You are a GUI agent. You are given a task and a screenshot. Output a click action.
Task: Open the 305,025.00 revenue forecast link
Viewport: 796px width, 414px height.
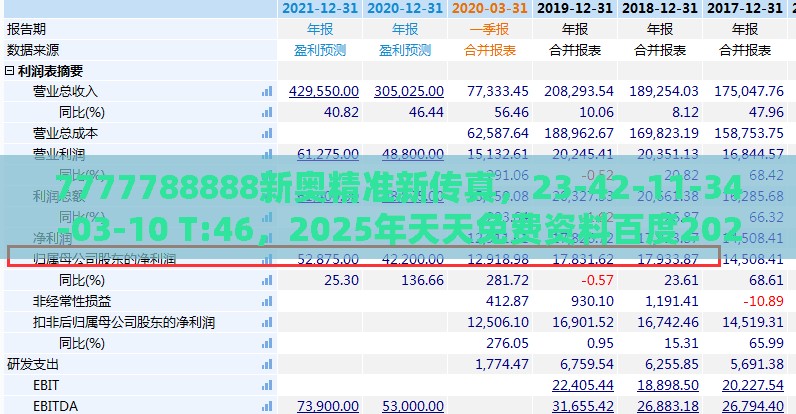pos(409,91)
